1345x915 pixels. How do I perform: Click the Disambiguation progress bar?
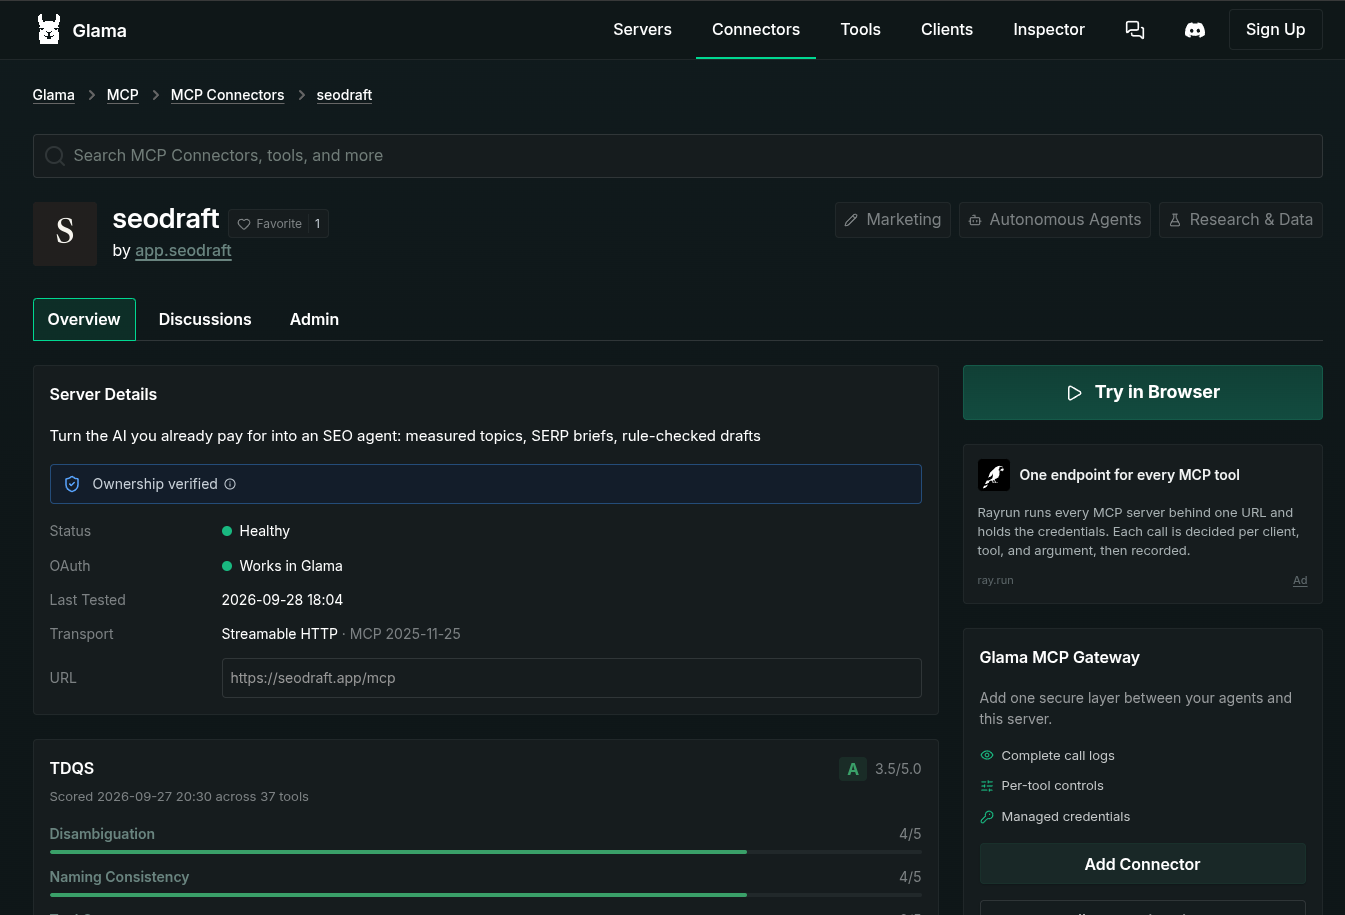486,852
